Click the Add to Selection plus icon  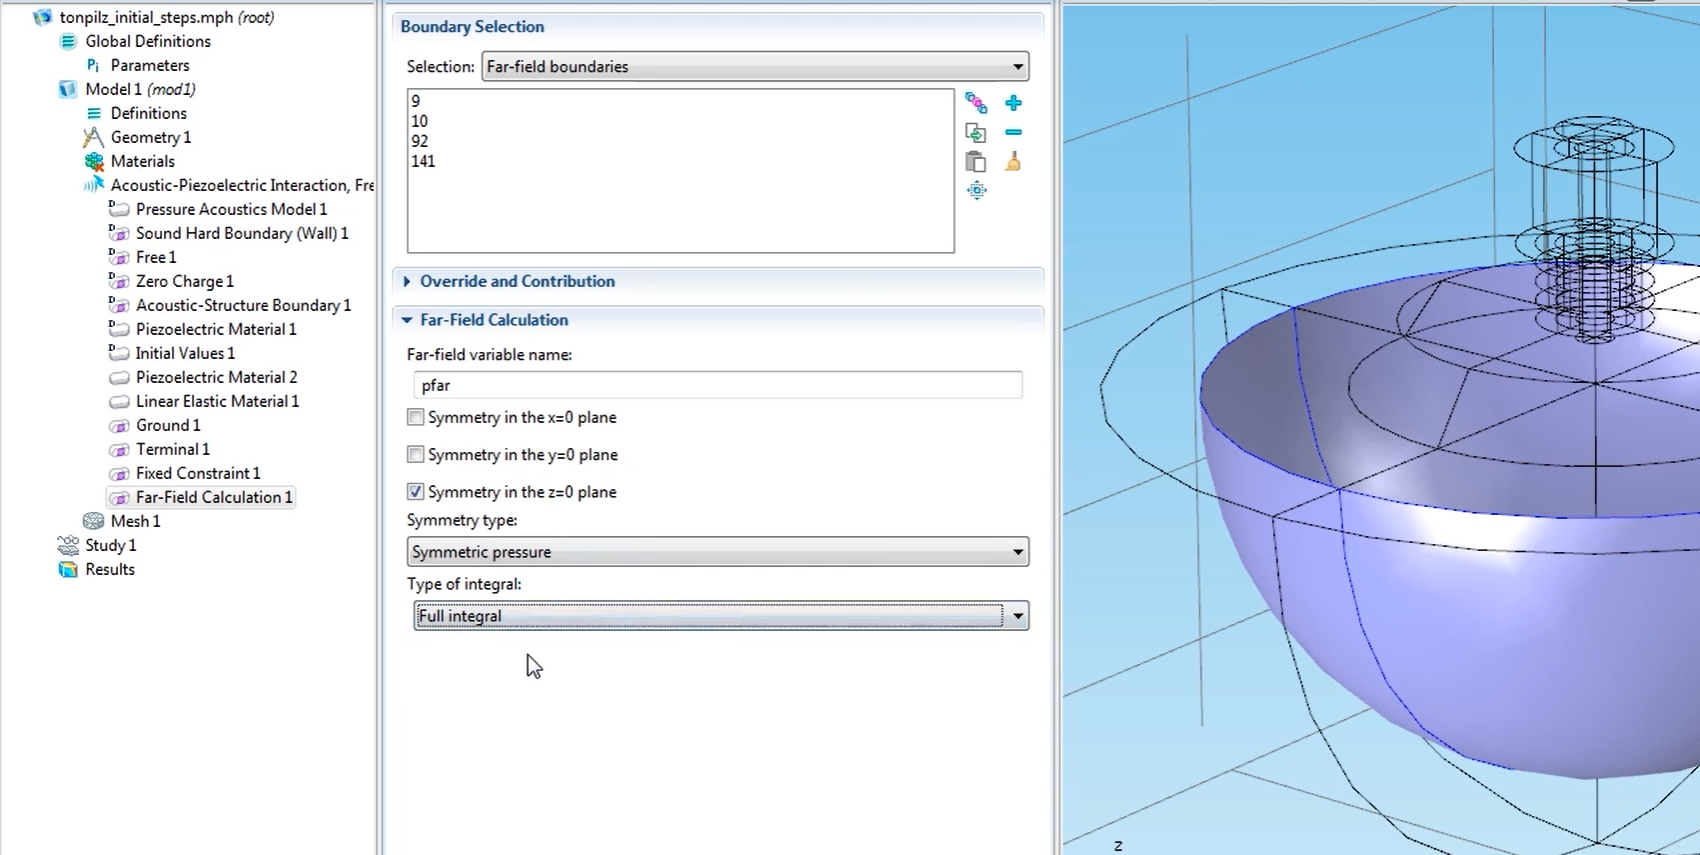tap(1013, 103)
